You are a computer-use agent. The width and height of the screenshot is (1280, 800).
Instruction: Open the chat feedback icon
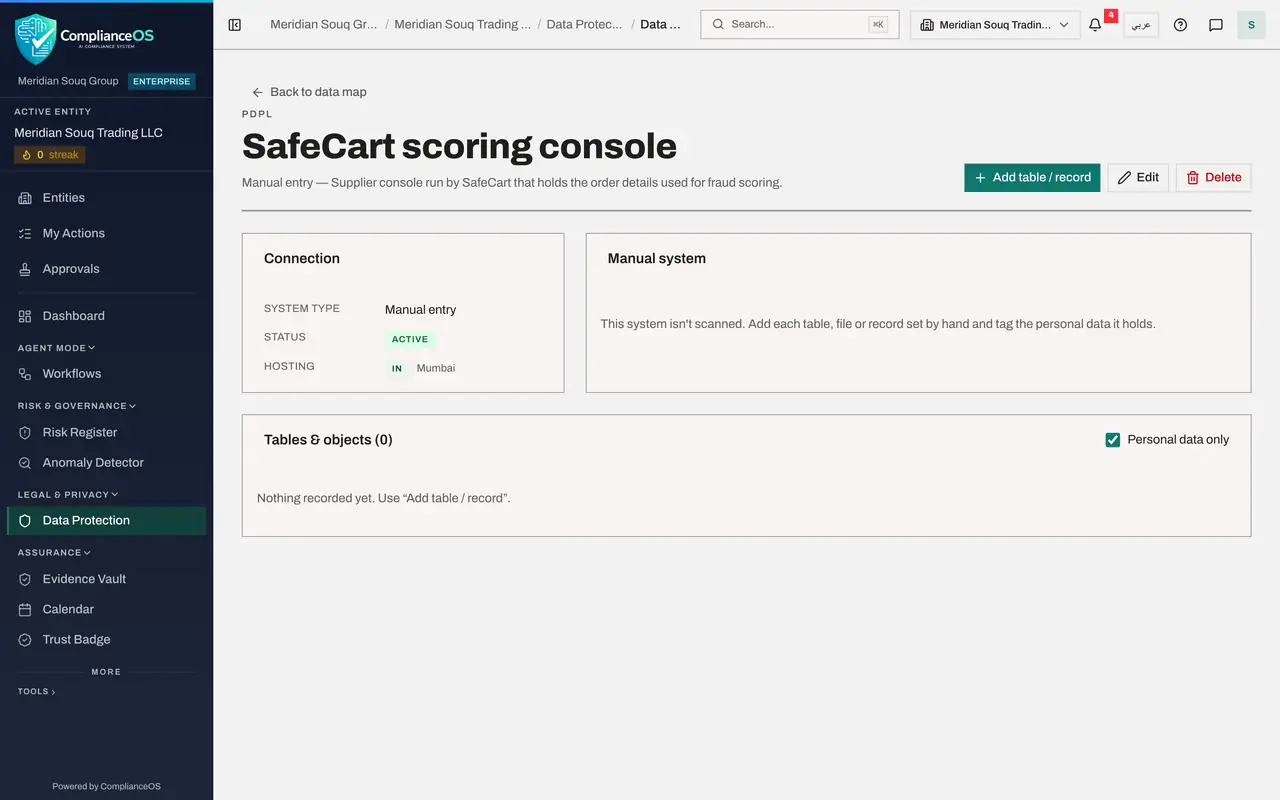[1216, 25]
